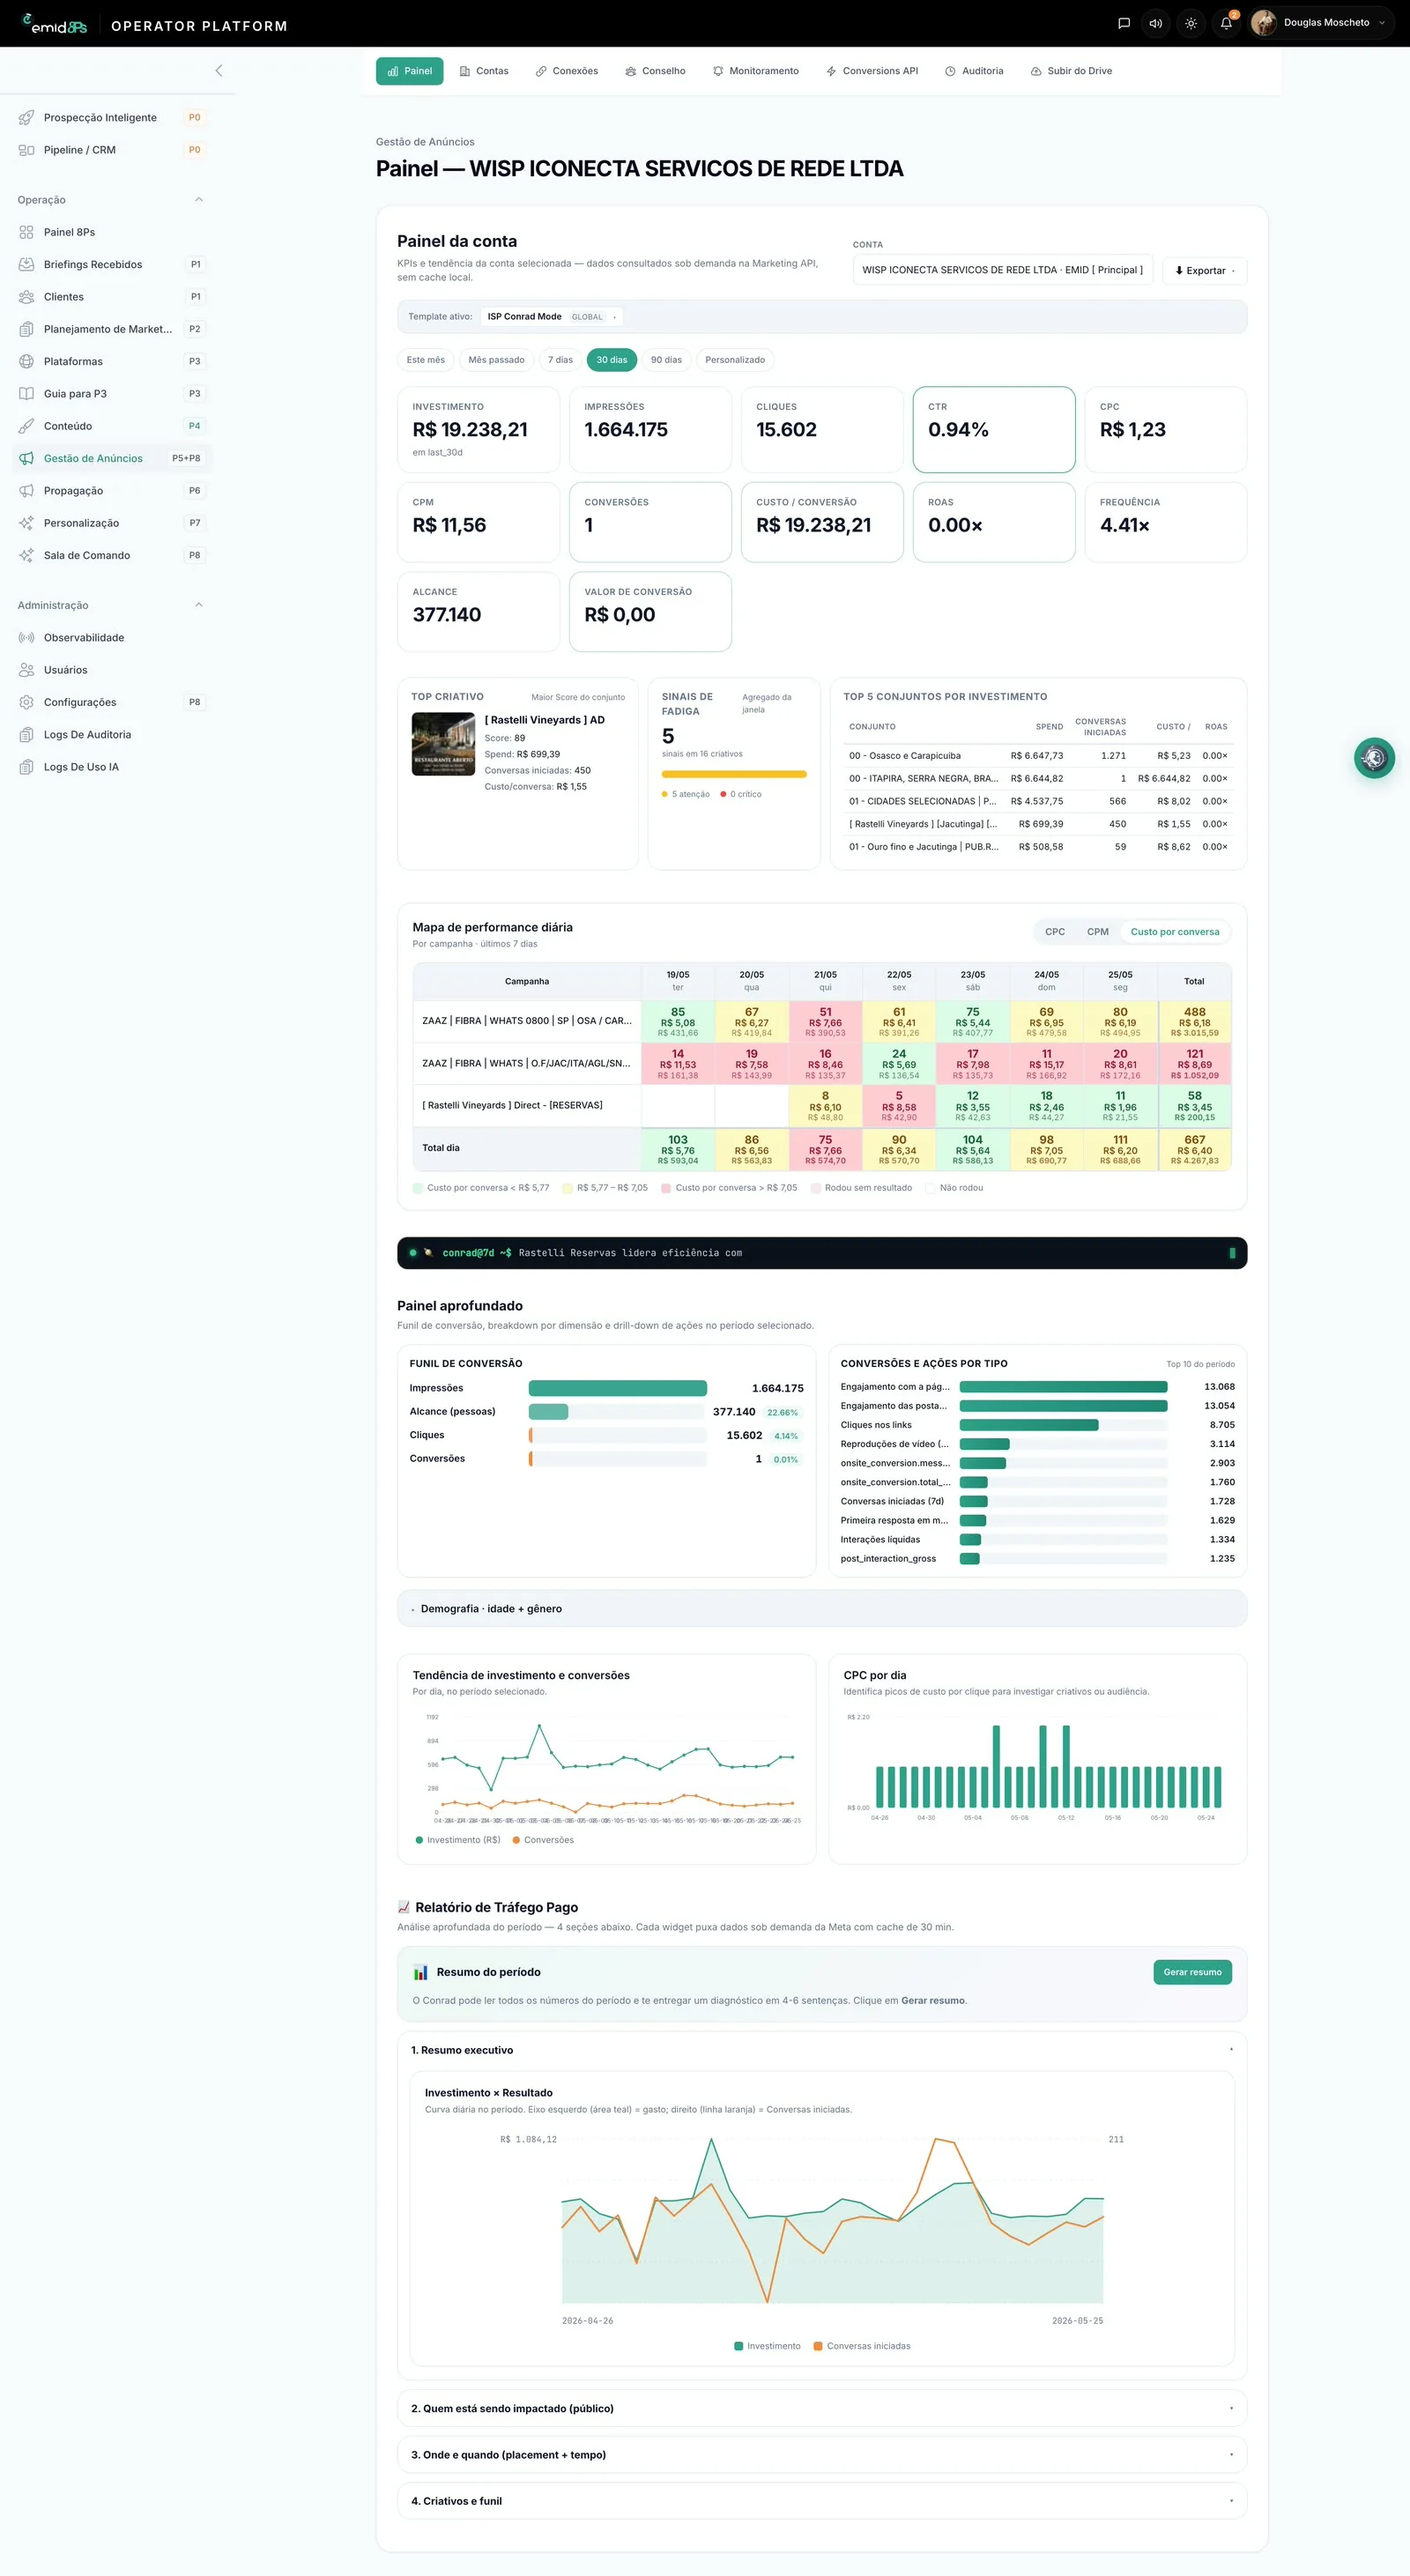Toggle the light/dark theme sun icon
1410x2576 pixels.
click(x=1191, y=23)
